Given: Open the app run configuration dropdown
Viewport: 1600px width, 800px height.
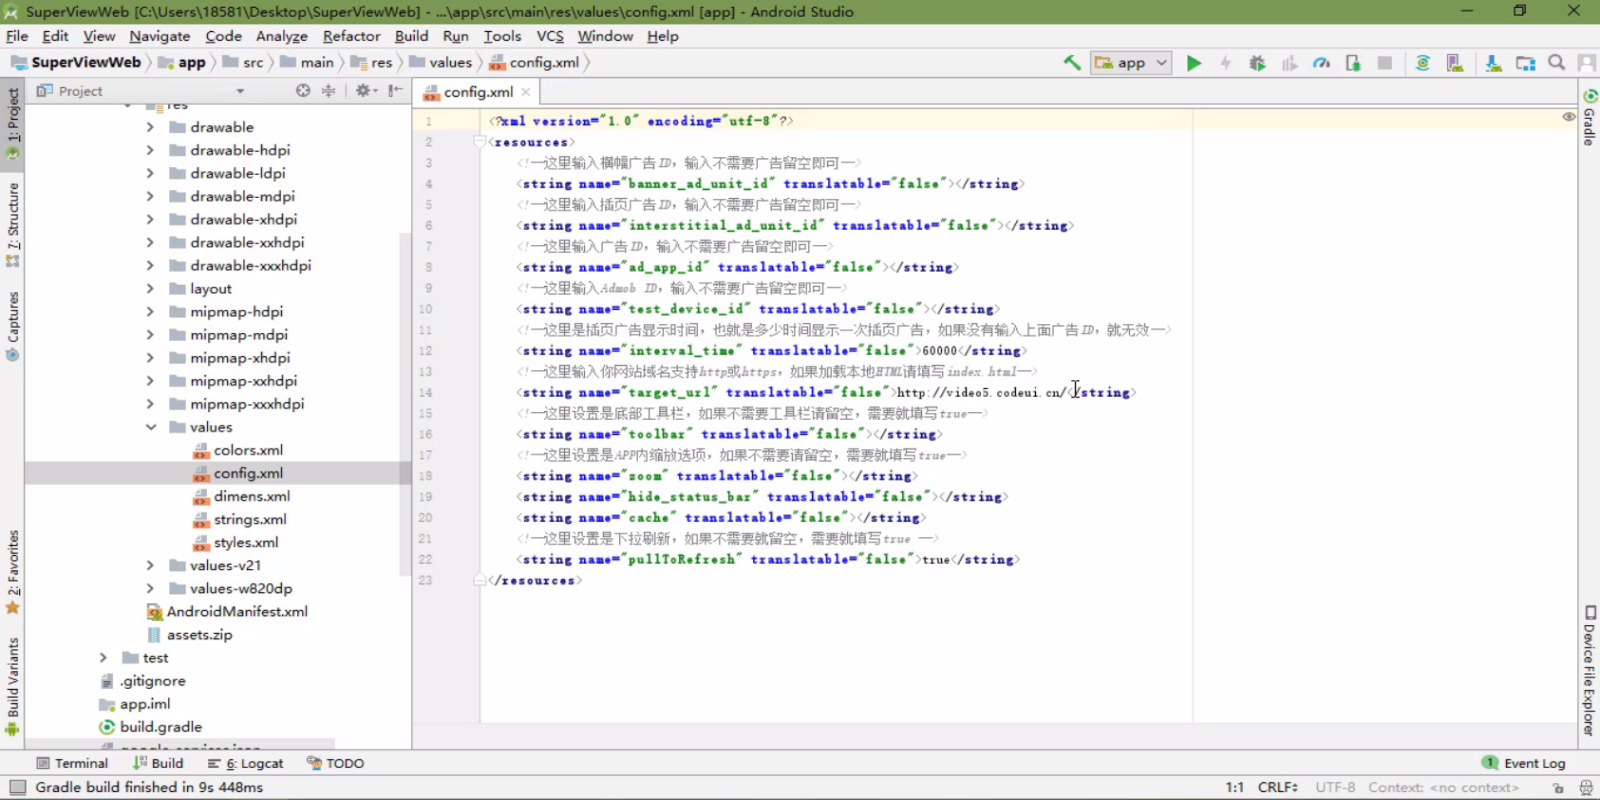Looking at the screenshot, I should pyautogui.click(x=1131, y=62).
